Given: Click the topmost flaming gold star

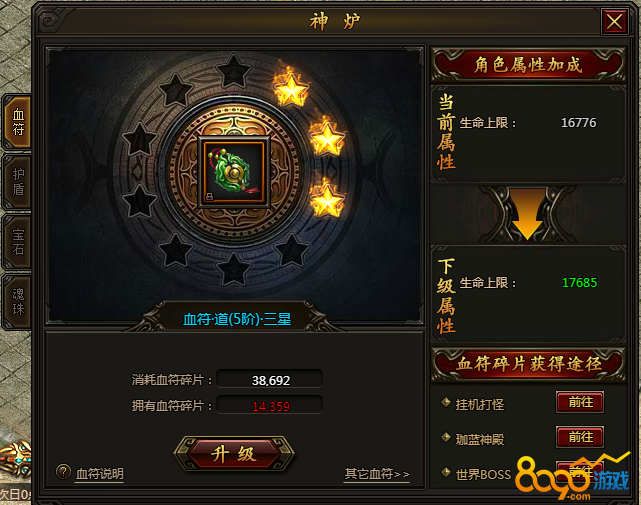Looking at the screenshot, I should 291,88.
